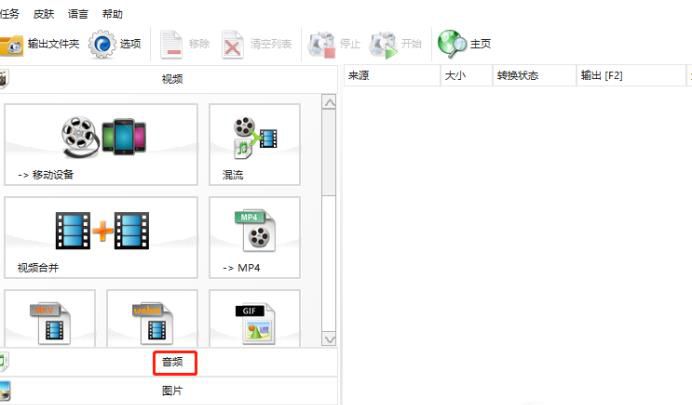Click the 移除 remove button
This screenshot has height=405, width=692.
[185, 44]
